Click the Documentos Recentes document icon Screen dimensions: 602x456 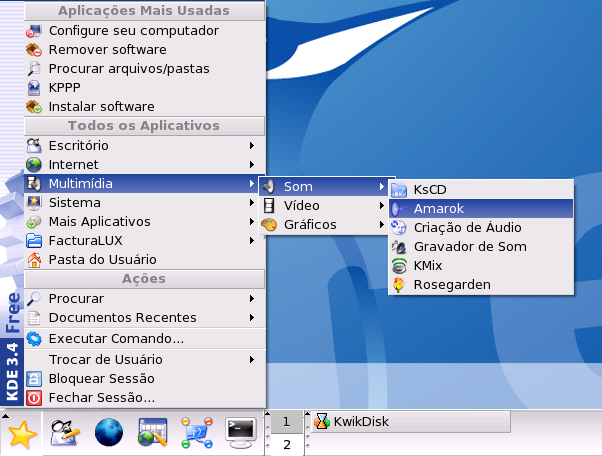click(34, 318)
